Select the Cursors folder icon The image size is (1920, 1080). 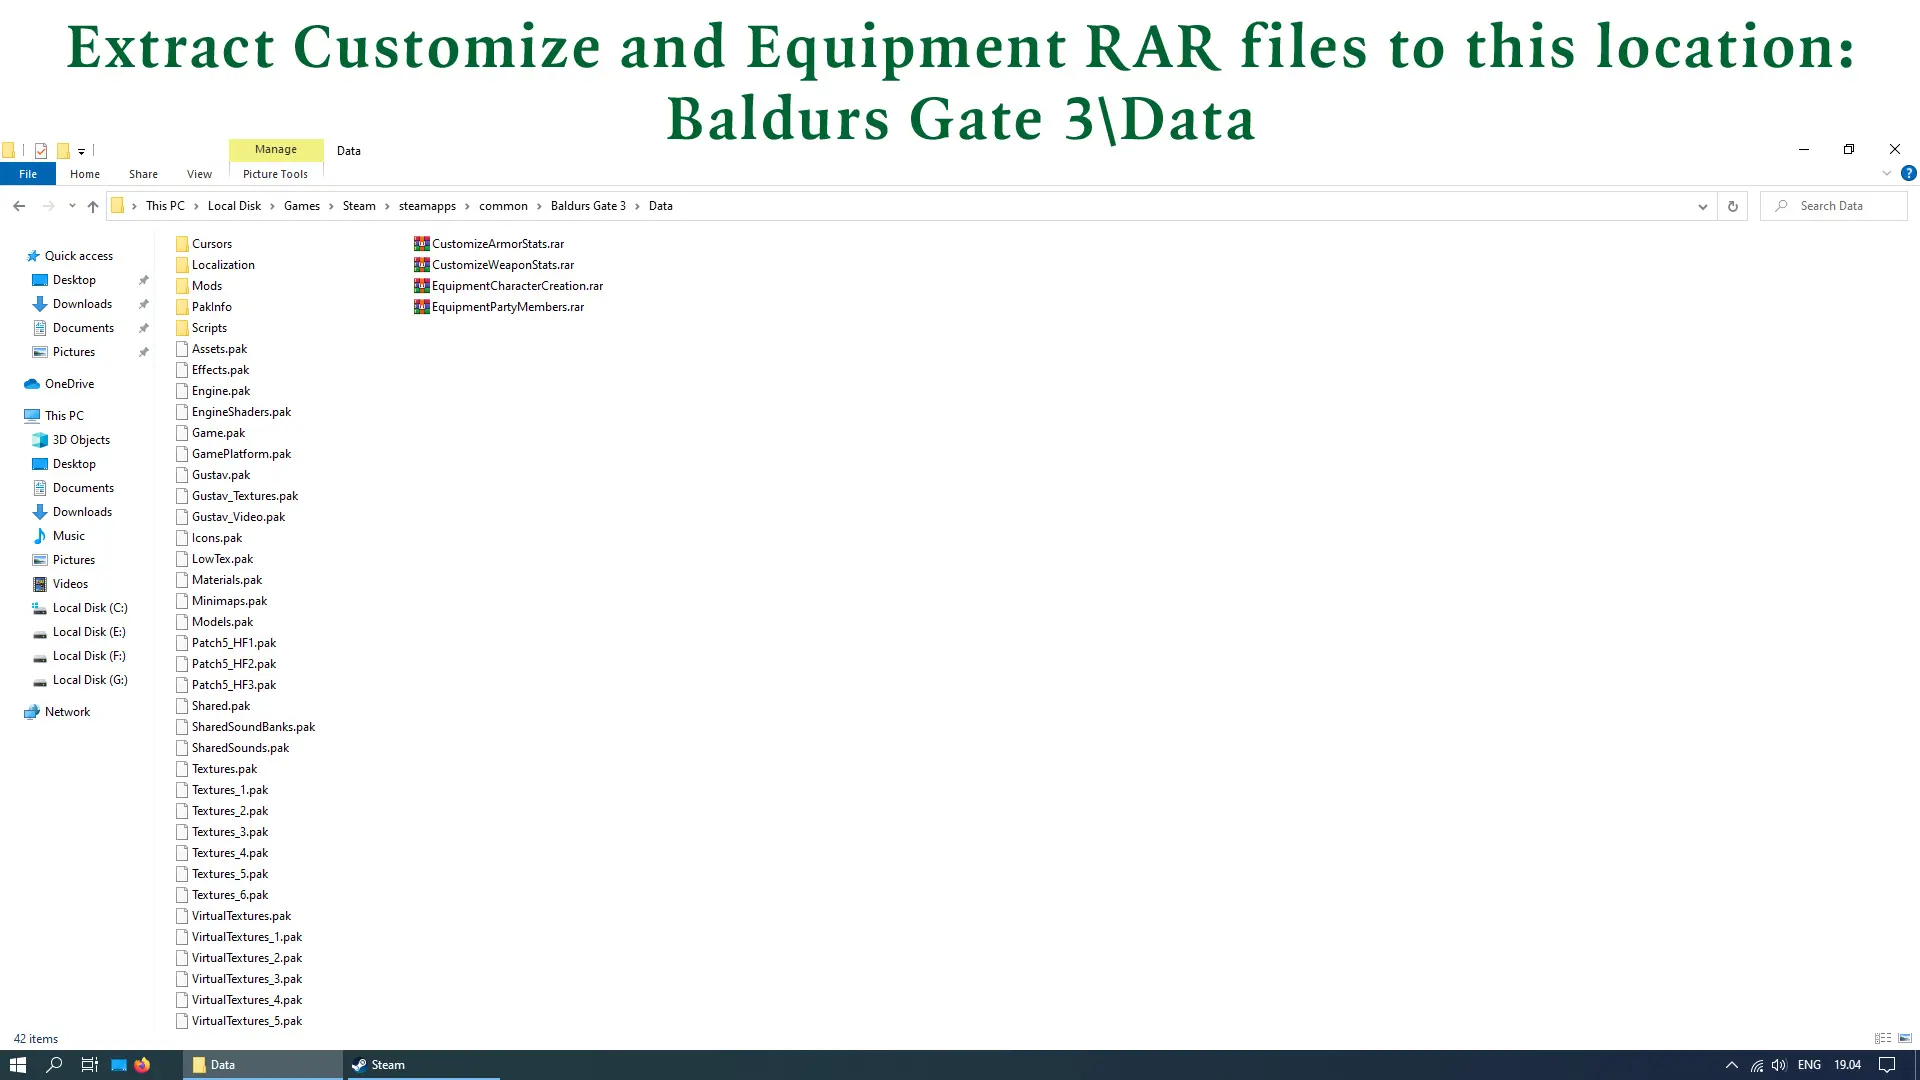pyautogui.click(x=182, y=244)
